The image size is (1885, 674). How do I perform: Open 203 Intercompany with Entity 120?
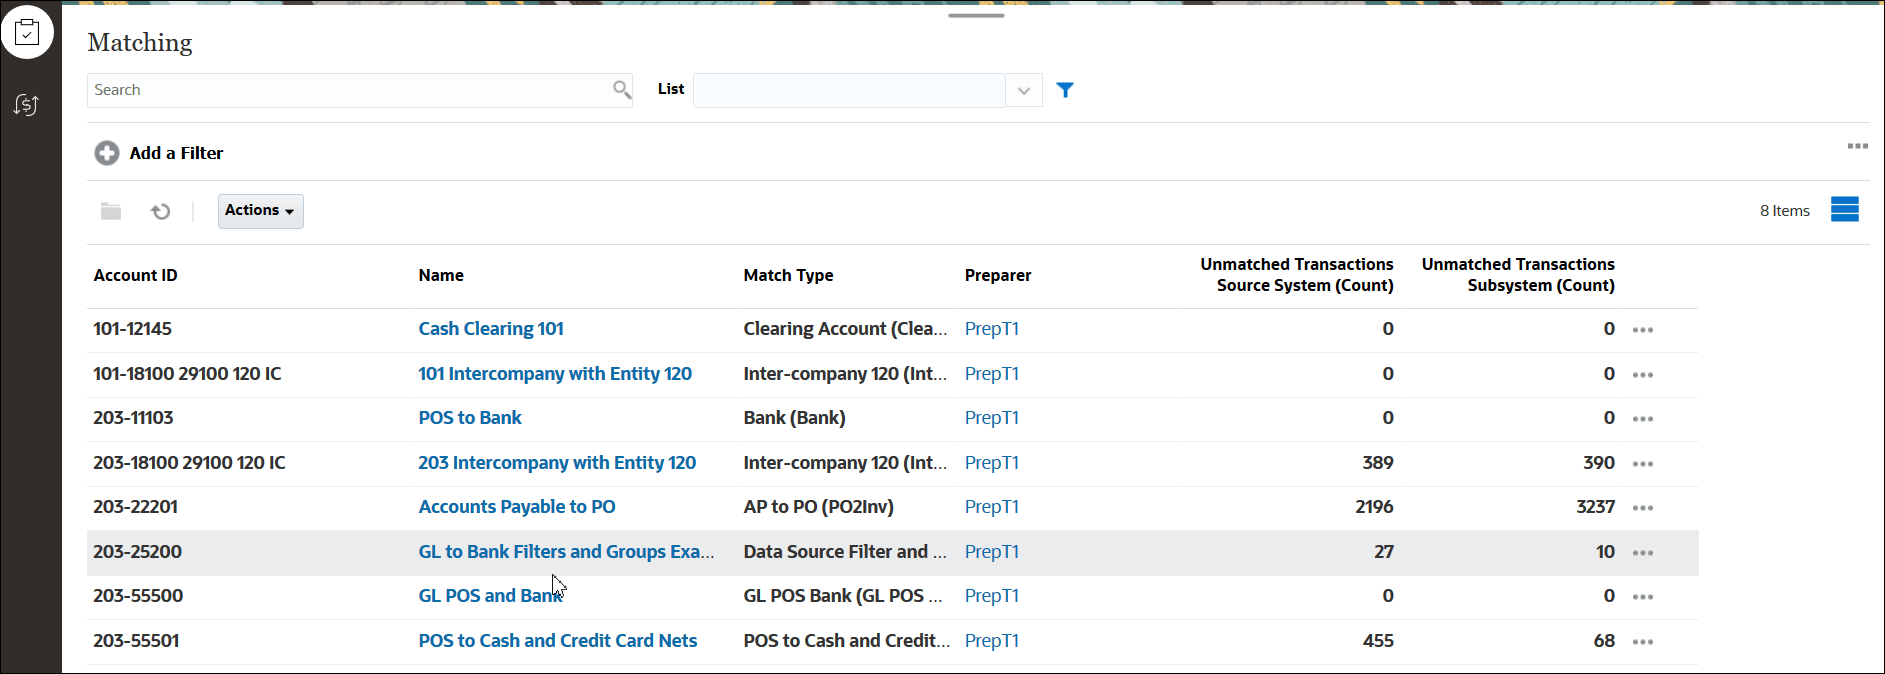pos(557,463)
